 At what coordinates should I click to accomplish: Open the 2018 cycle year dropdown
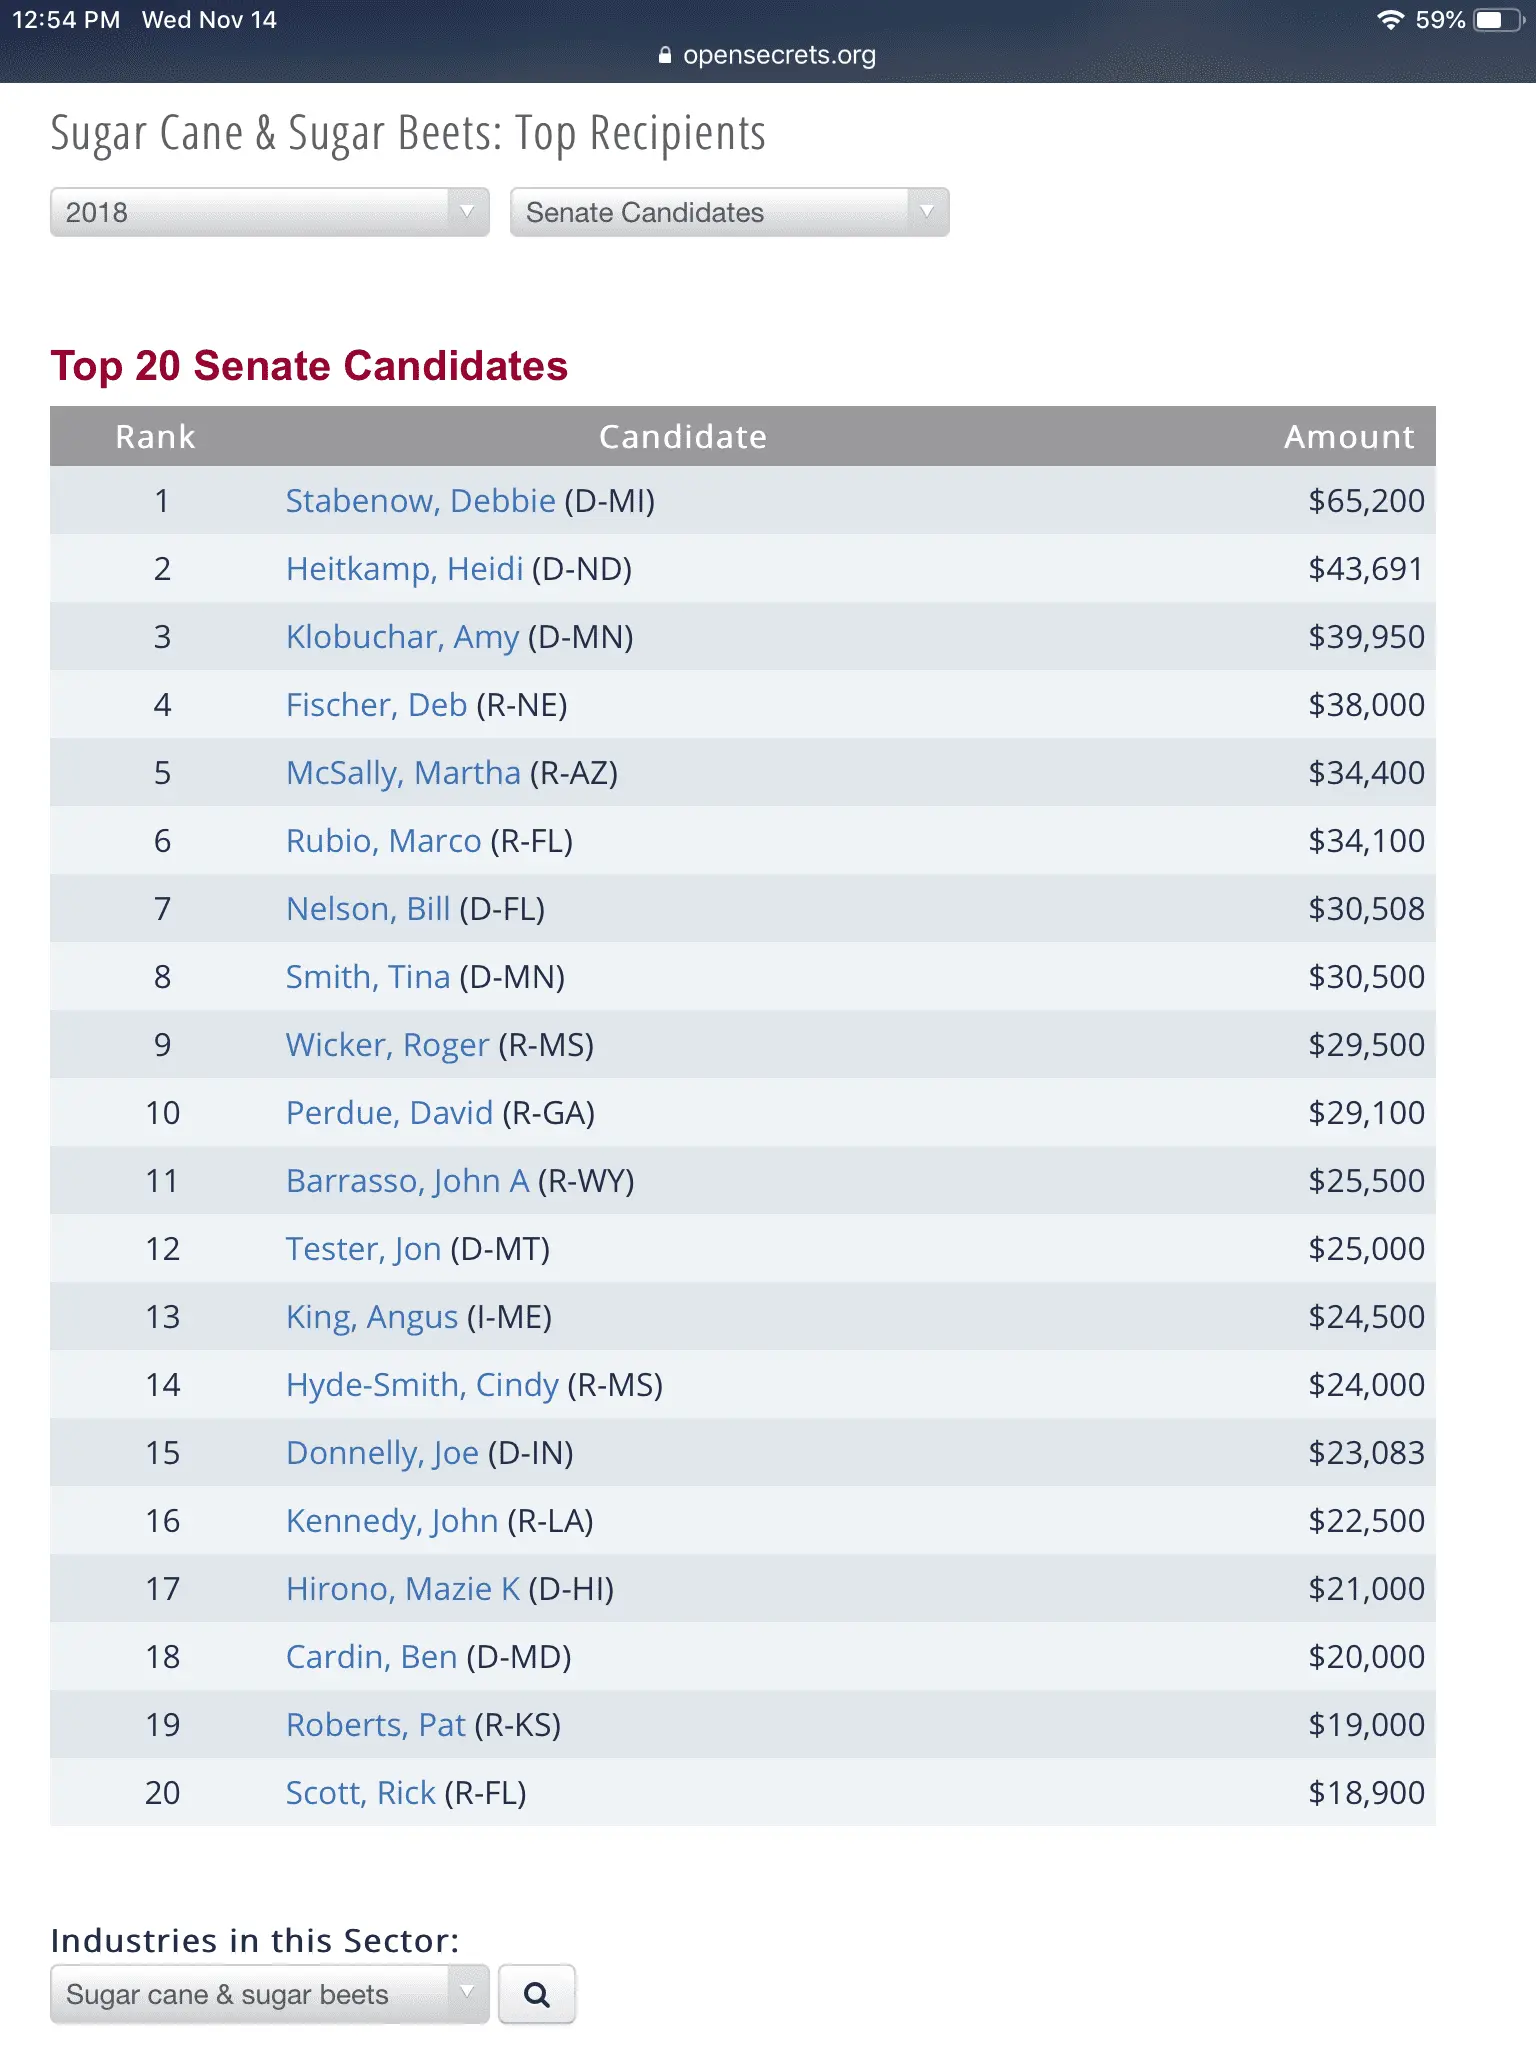coord(269,212)
